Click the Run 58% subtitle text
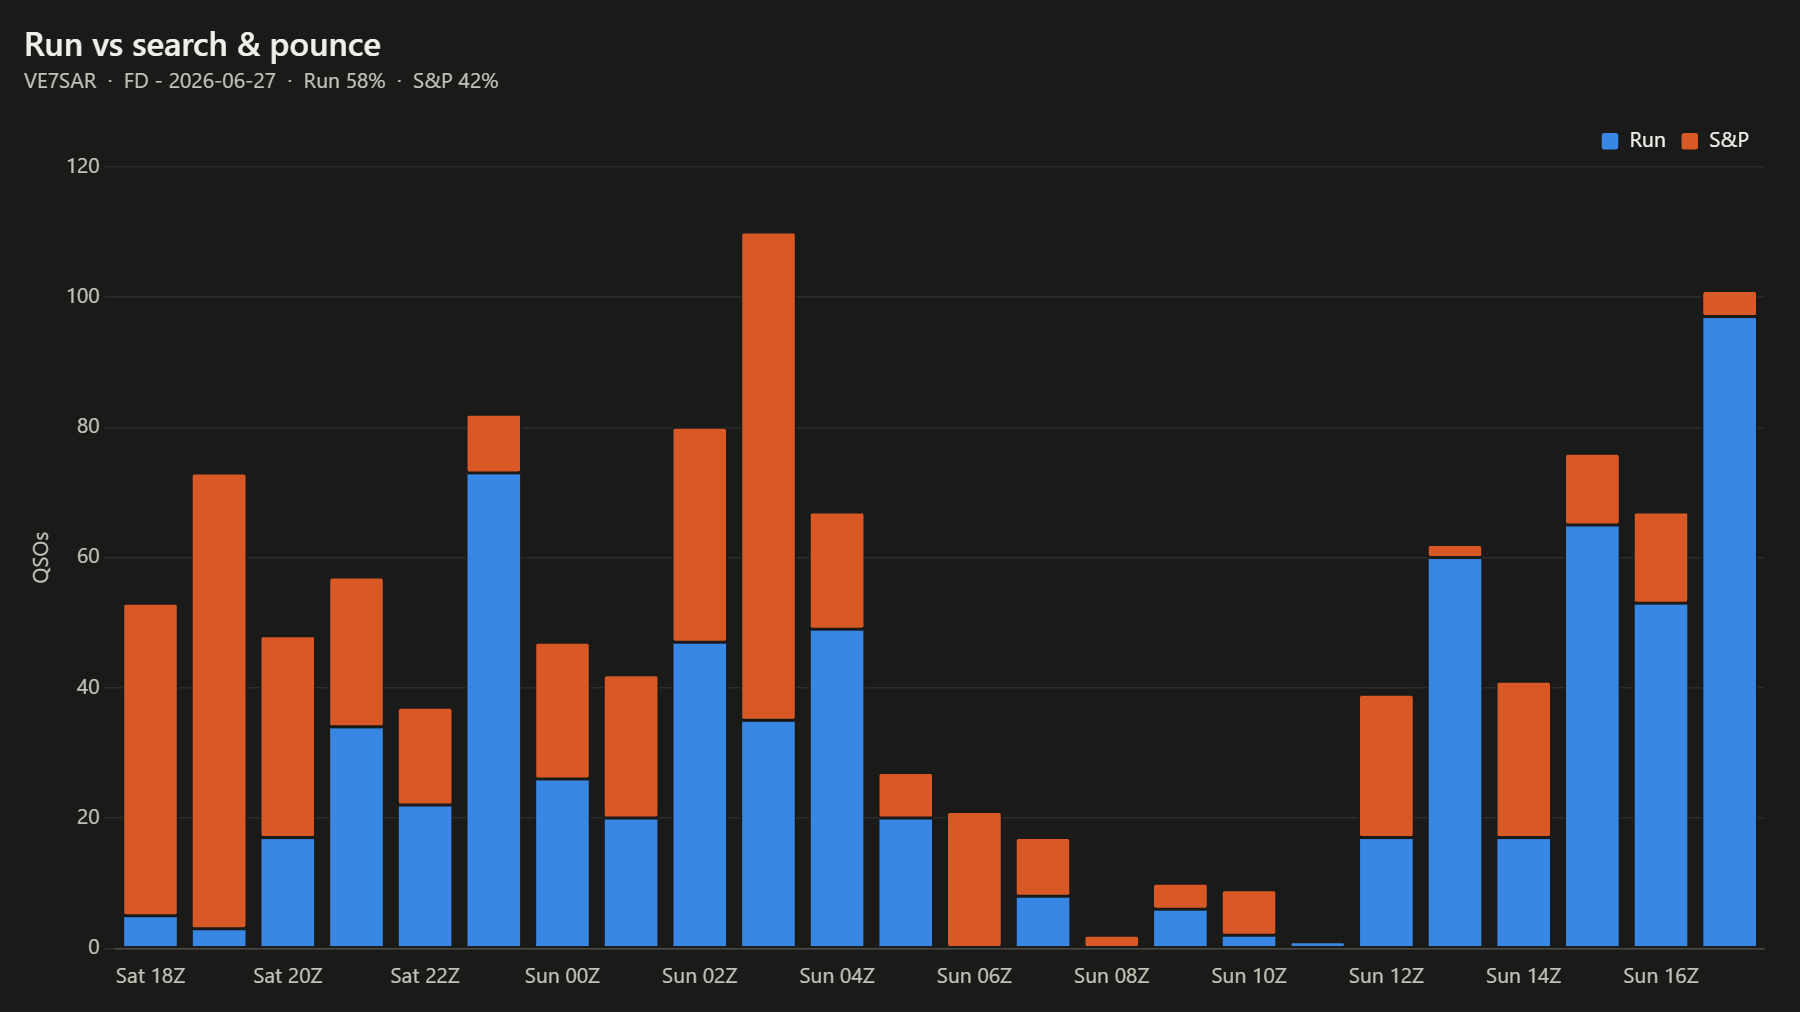 [x=344, y=81]
